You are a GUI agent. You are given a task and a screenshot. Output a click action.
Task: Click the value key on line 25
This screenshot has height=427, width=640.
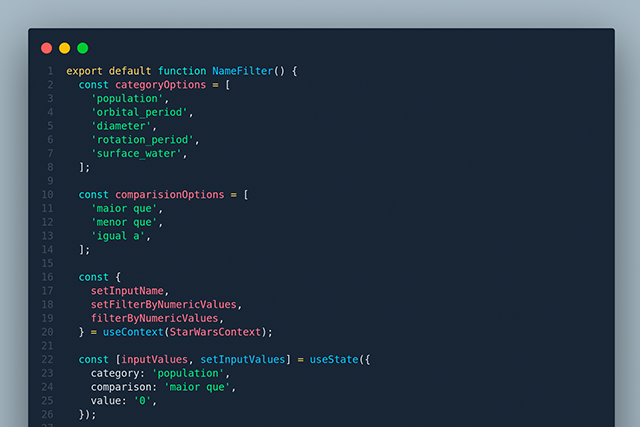pos(106,401)
